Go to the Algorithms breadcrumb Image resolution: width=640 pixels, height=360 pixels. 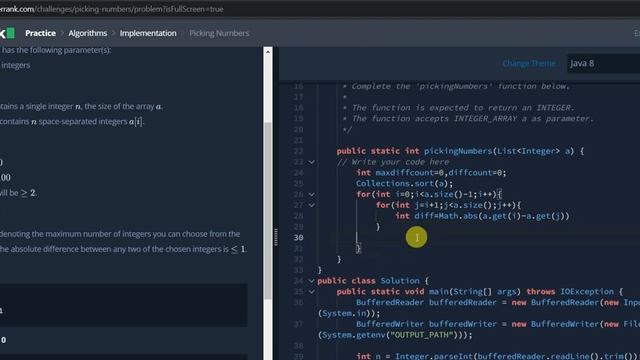coord(88,33)
